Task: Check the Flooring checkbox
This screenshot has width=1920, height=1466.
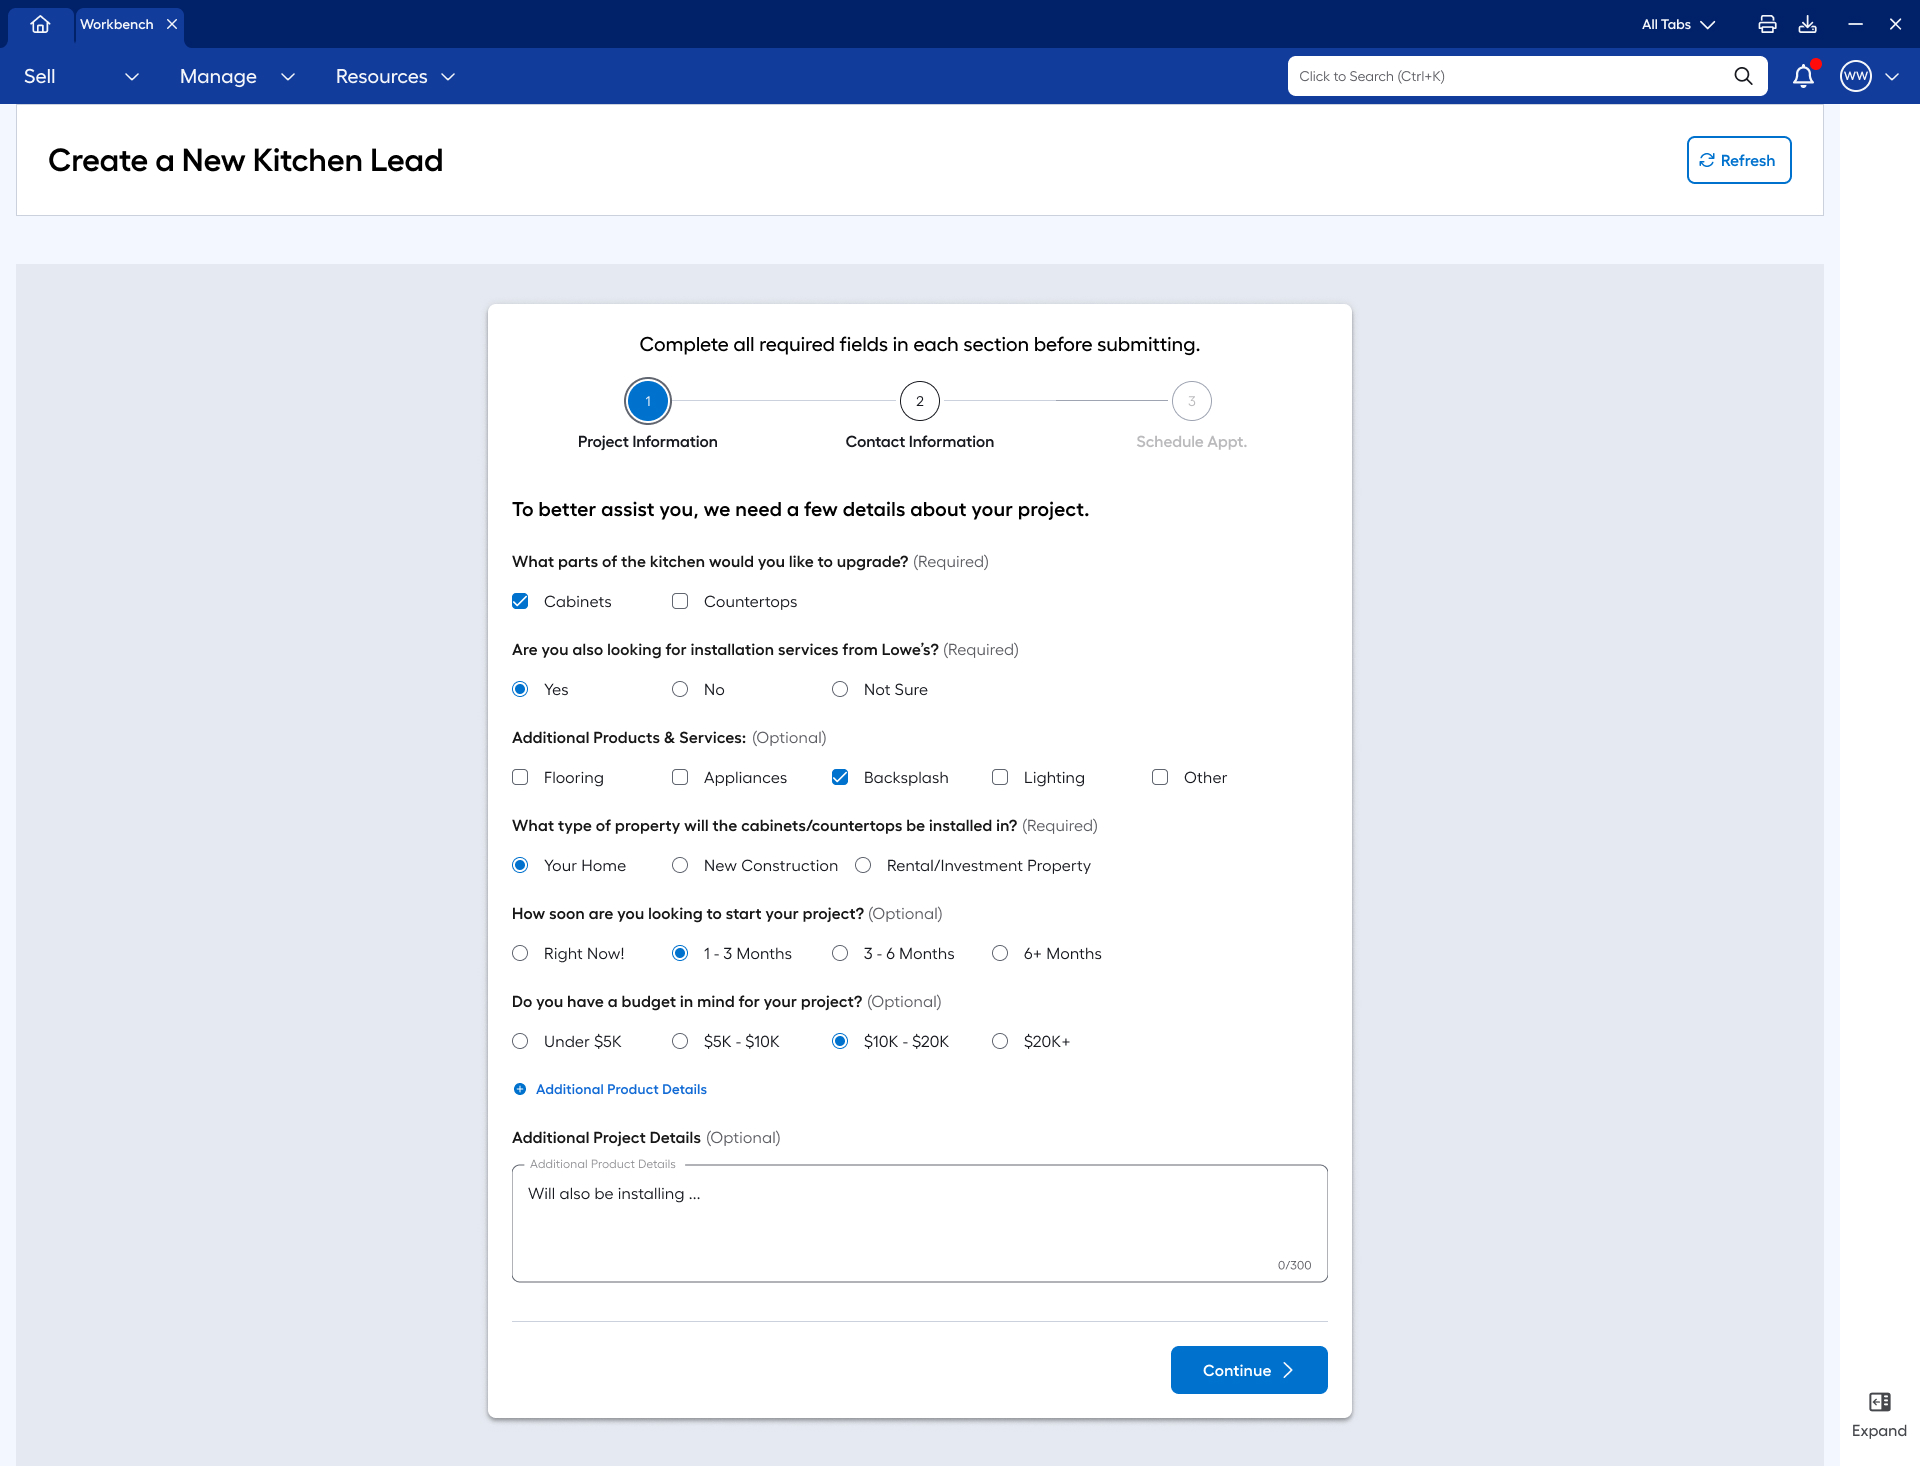Action: [x=520, y=778]
